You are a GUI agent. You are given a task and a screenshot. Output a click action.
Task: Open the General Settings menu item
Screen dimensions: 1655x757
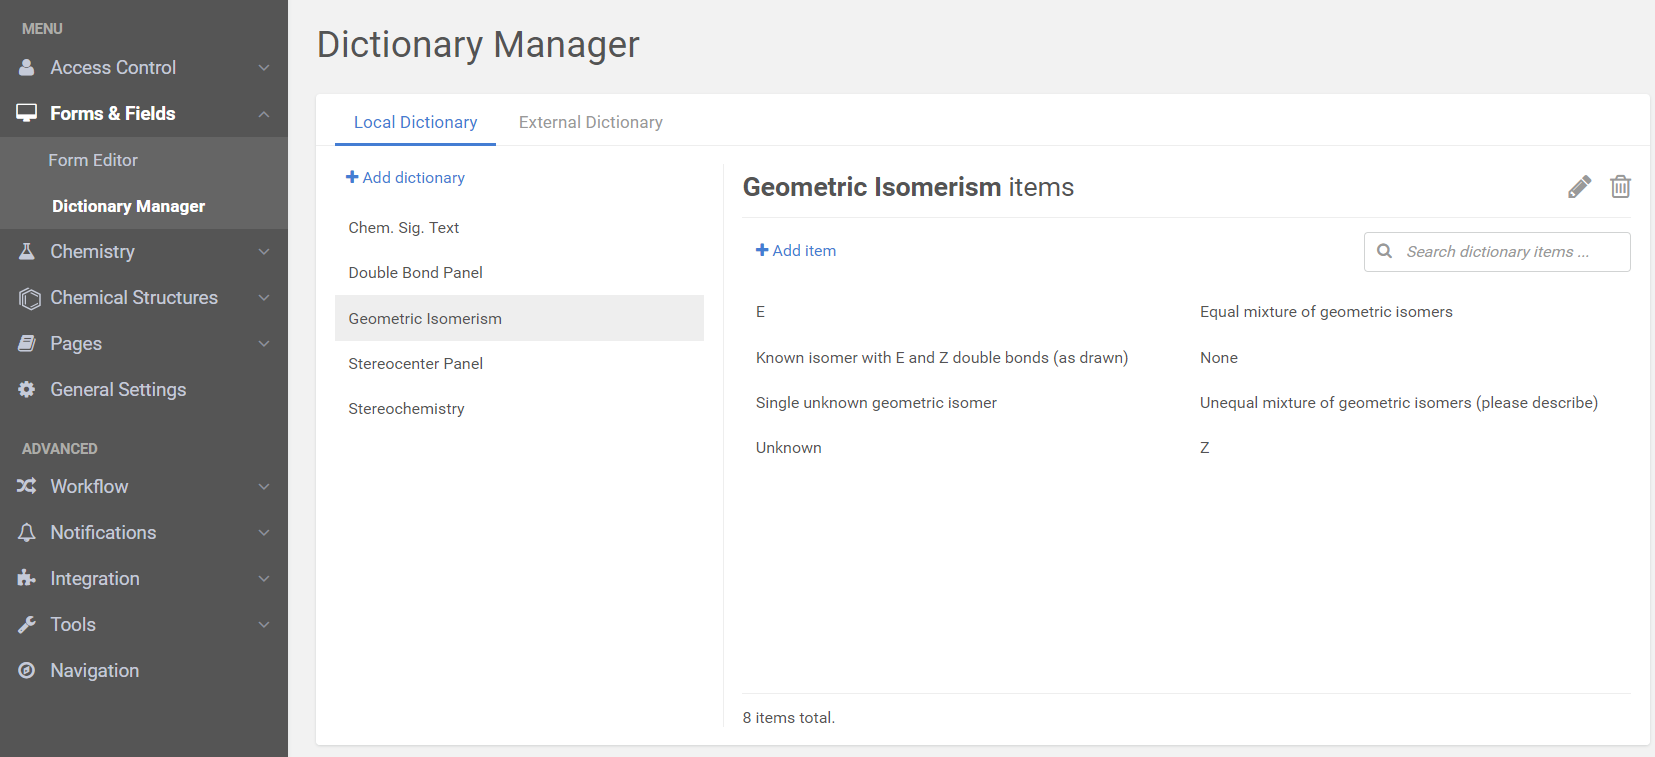click(118, 389)
